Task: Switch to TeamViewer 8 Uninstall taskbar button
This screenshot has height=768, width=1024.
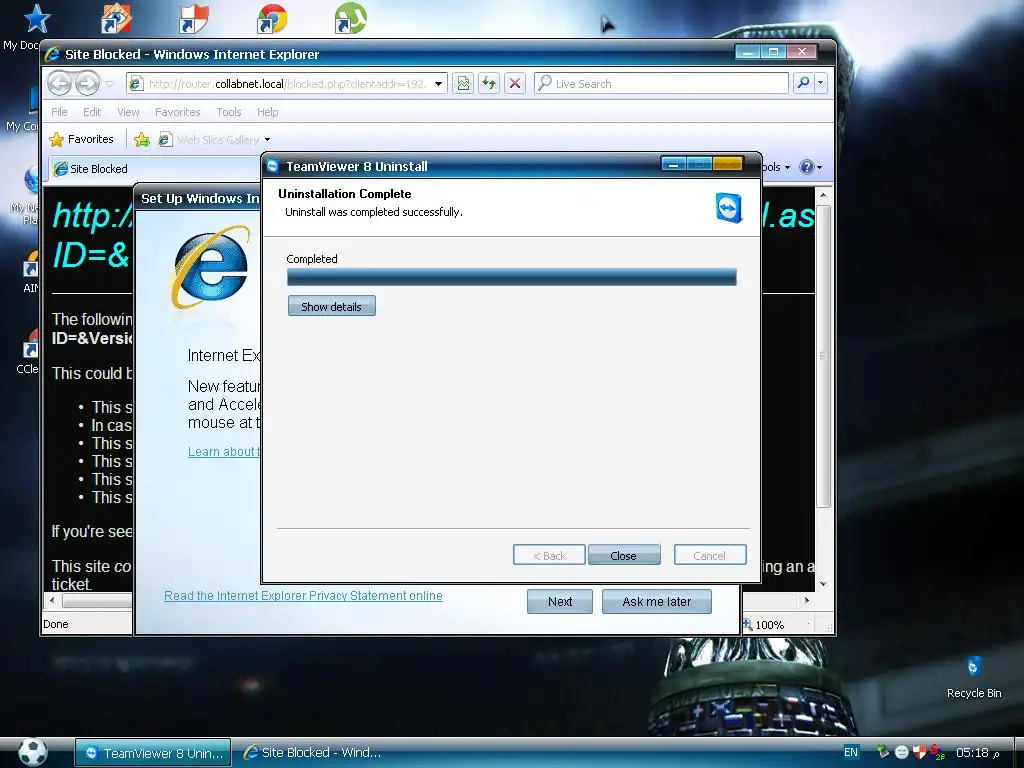Action: (153, 752)
